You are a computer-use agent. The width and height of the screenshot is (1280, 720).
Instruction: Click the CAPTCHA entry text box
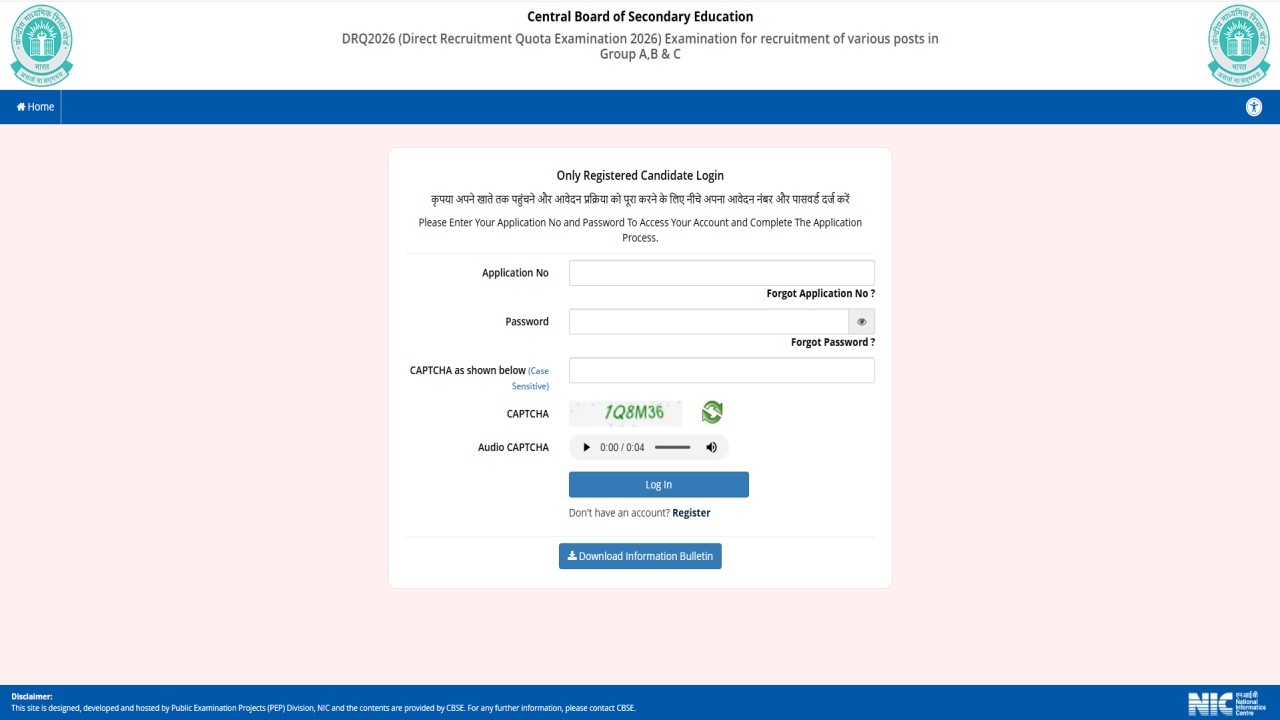(x=721, y=370)
